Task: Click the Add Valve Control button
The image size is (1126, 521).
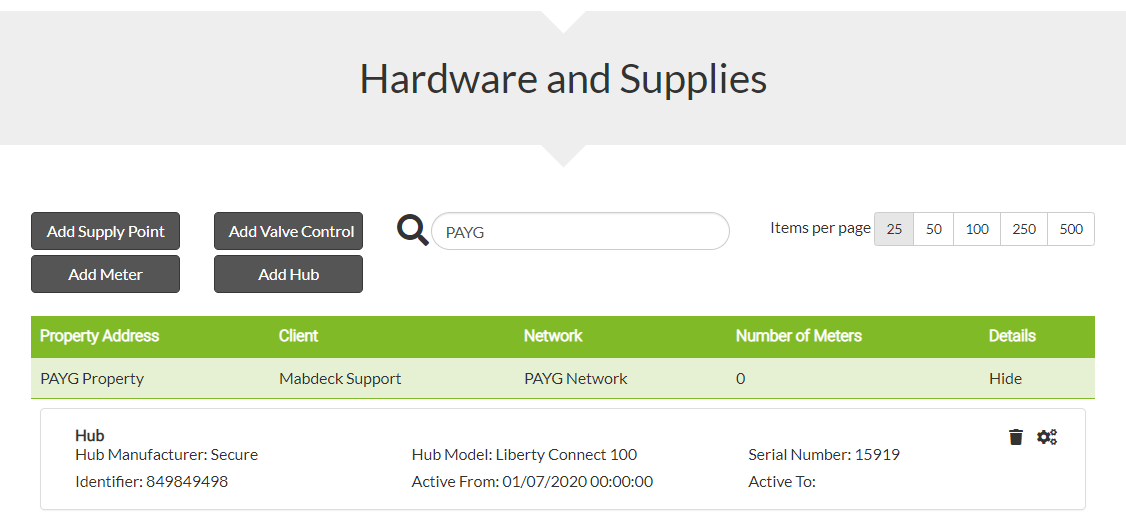Action: click(289, 231)
